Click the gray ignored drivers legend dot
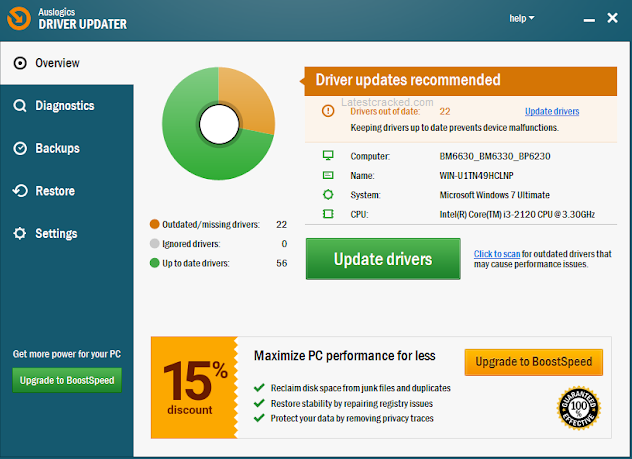Screen dimensions: 632x459 tap(154, 243)
